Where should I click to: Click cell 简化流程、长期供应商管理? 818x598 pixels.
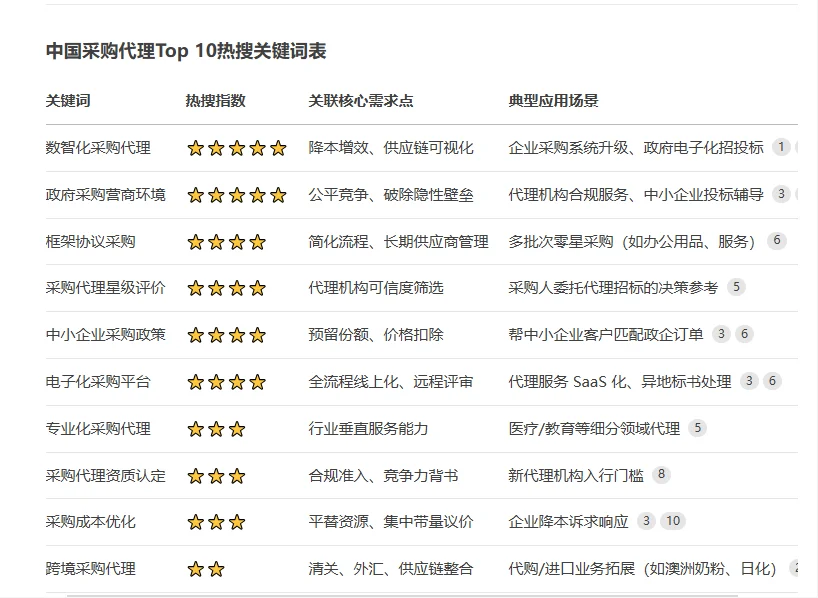tap(398, 242)
